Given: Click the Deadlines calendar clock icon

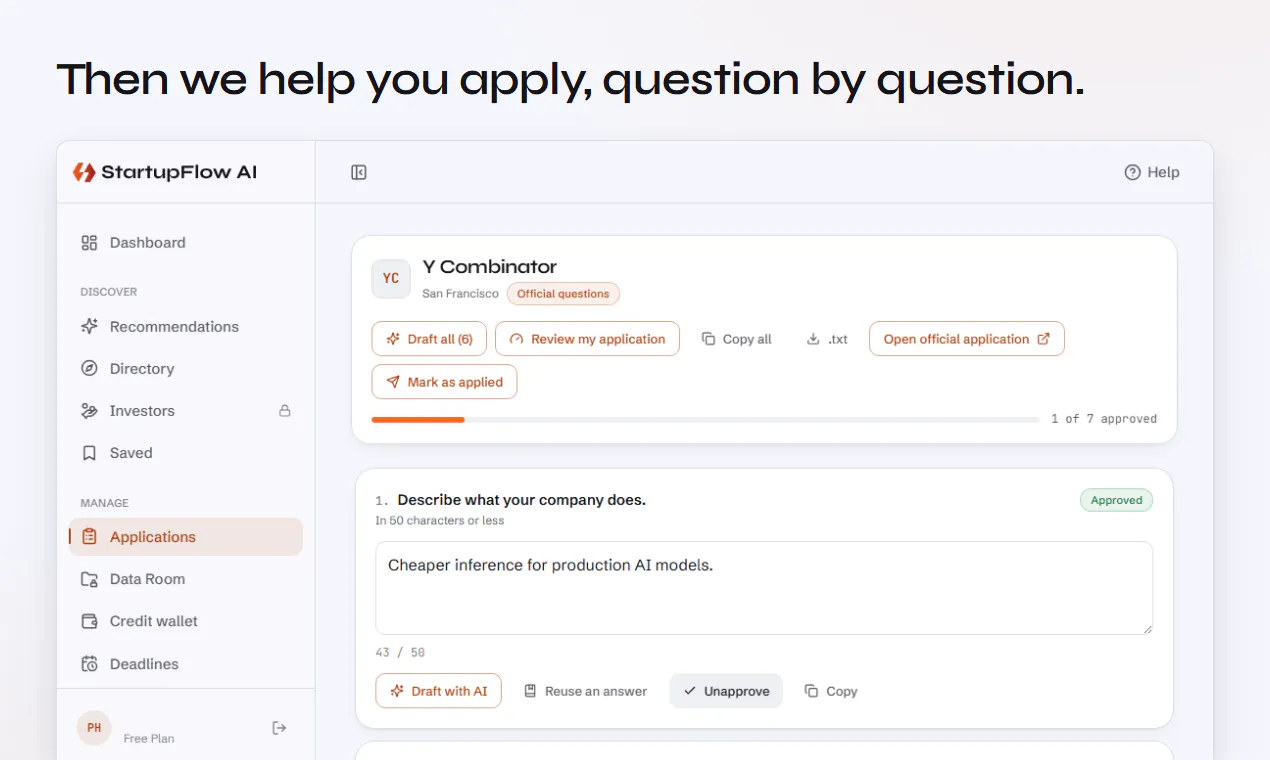Looking at the screenshot, I should pos(89,664).
